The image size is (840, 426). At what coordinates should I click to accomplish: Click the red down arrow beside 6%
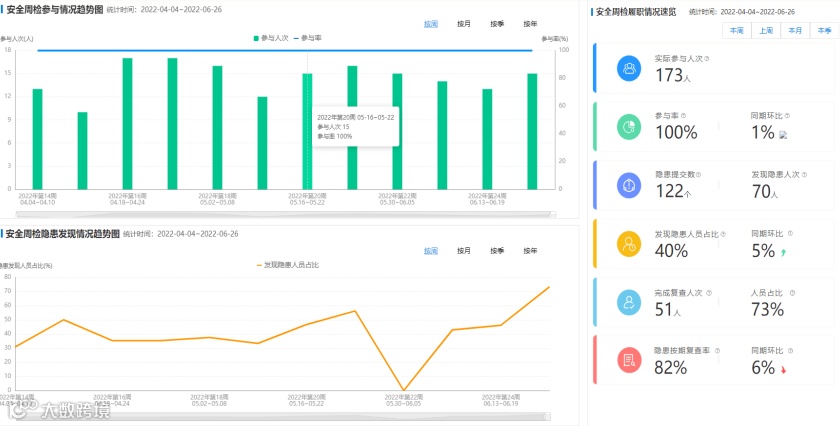click(x=784, y=370)
